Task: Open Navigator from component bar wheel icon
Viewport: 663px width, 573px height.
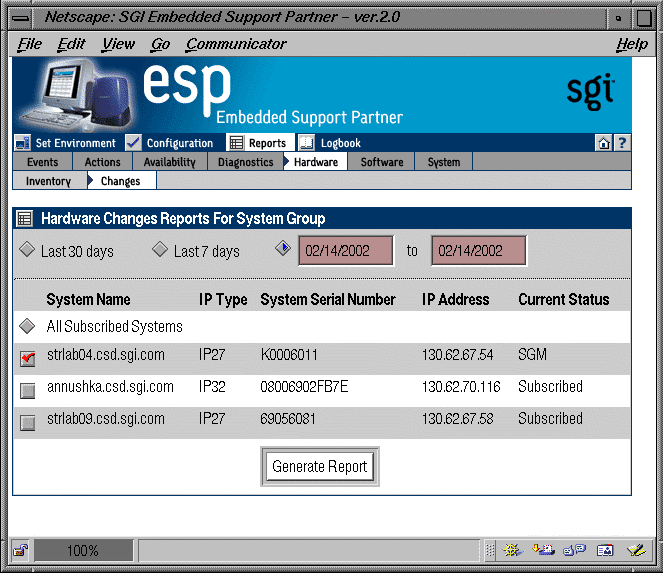Action: [512, 550]
